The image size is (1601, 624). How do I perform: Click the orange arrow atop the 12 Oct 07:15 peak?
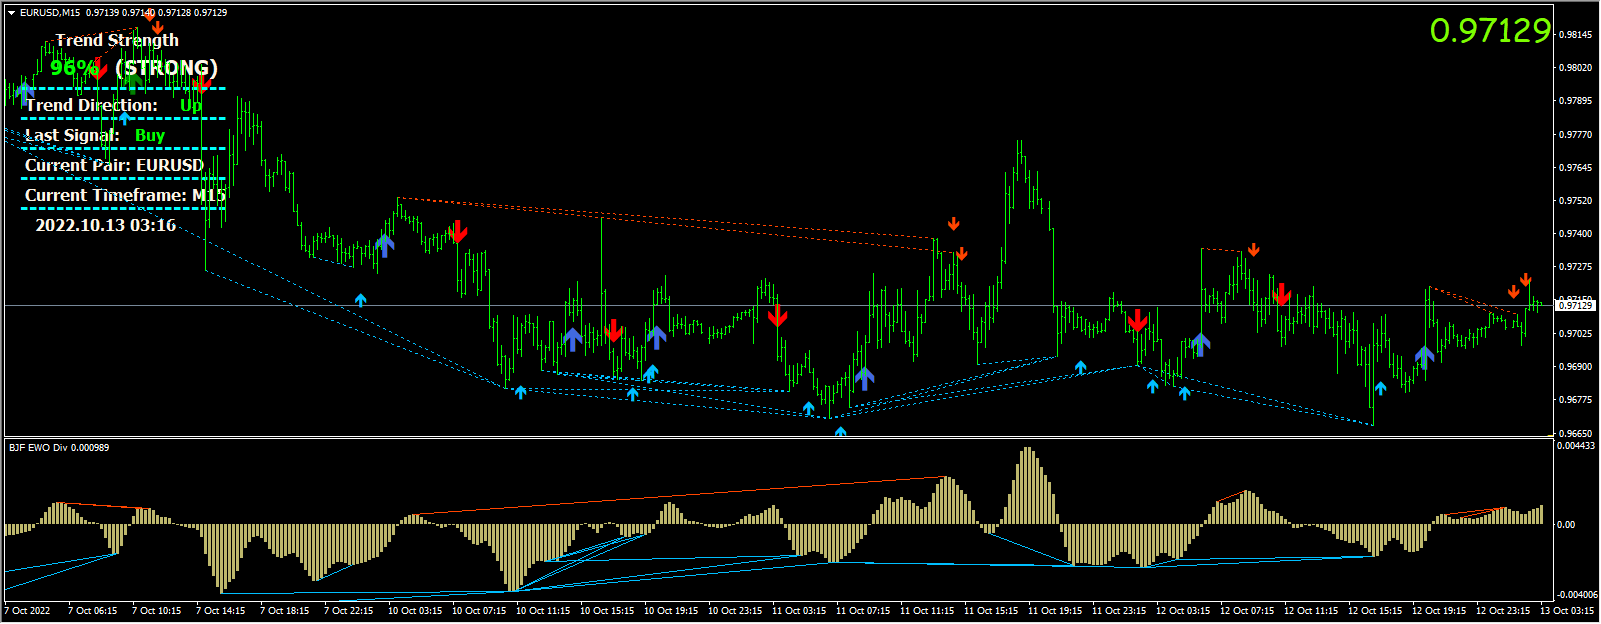click(x=1253, y=250)
